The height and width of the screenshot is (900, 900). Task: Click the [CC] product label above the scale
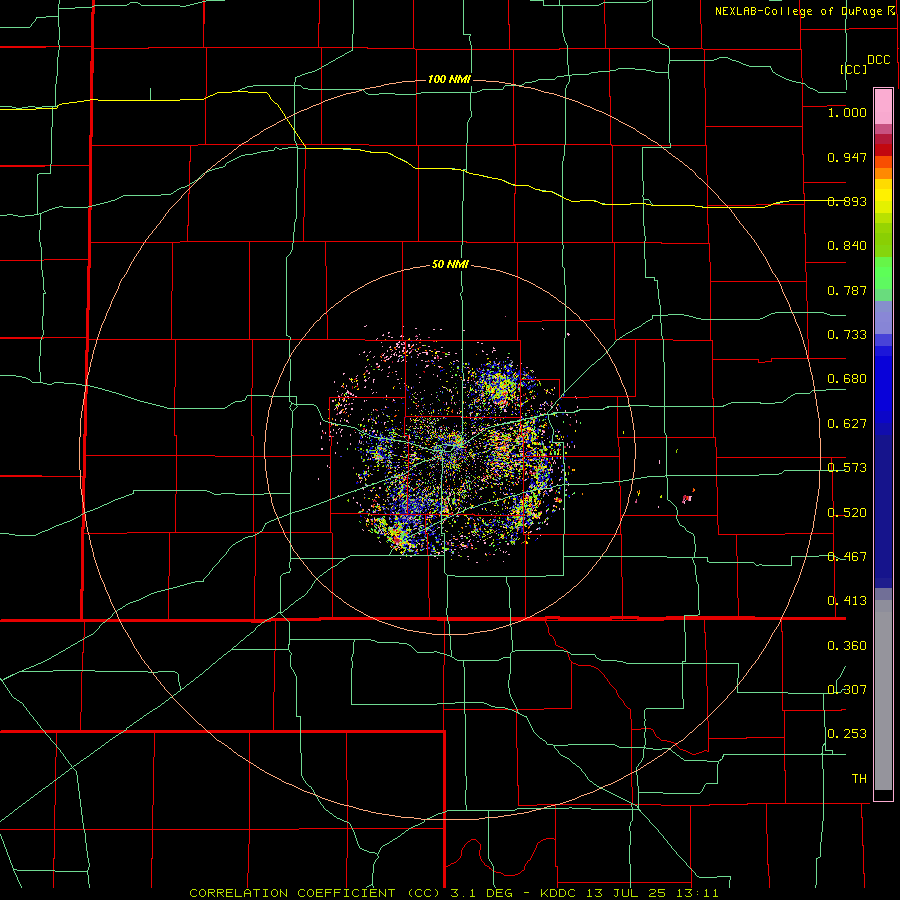click(854, 69)
